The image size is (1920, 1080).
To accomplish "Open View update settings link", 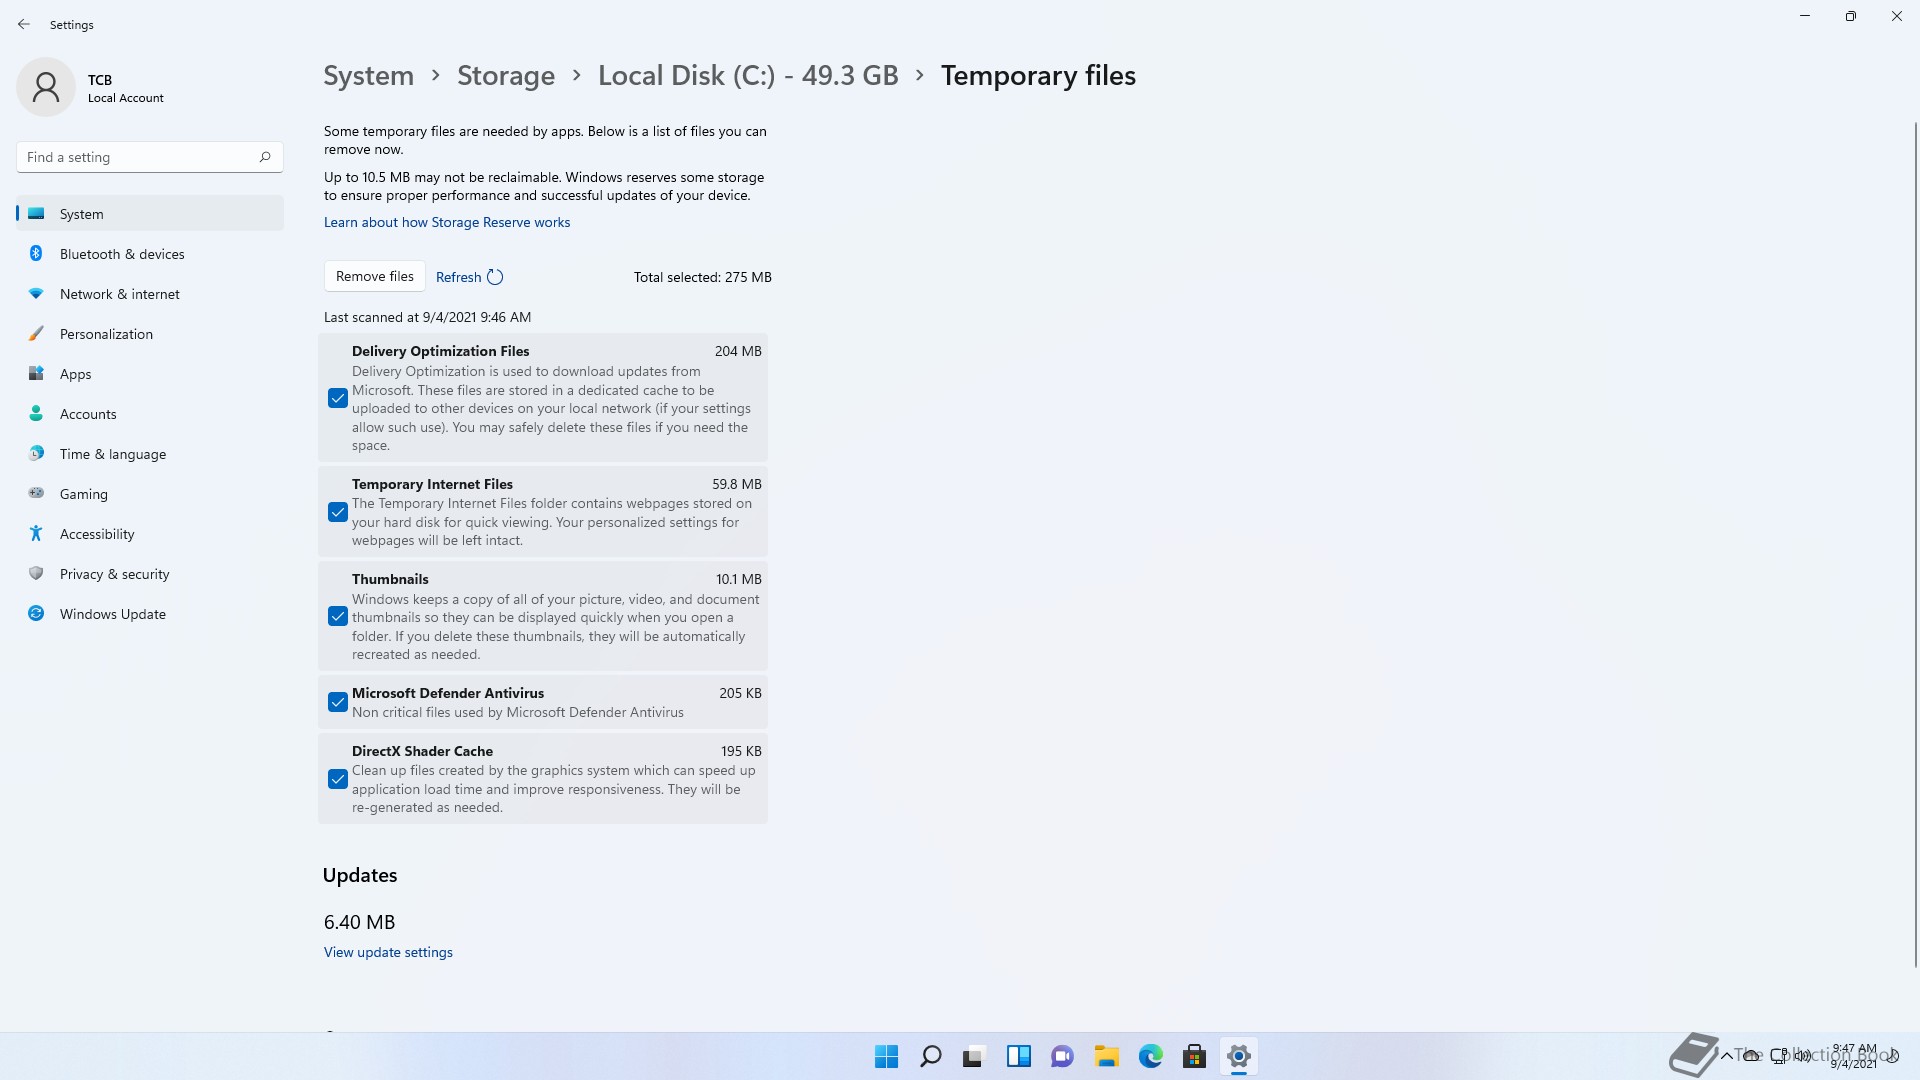I will [388, 952].
